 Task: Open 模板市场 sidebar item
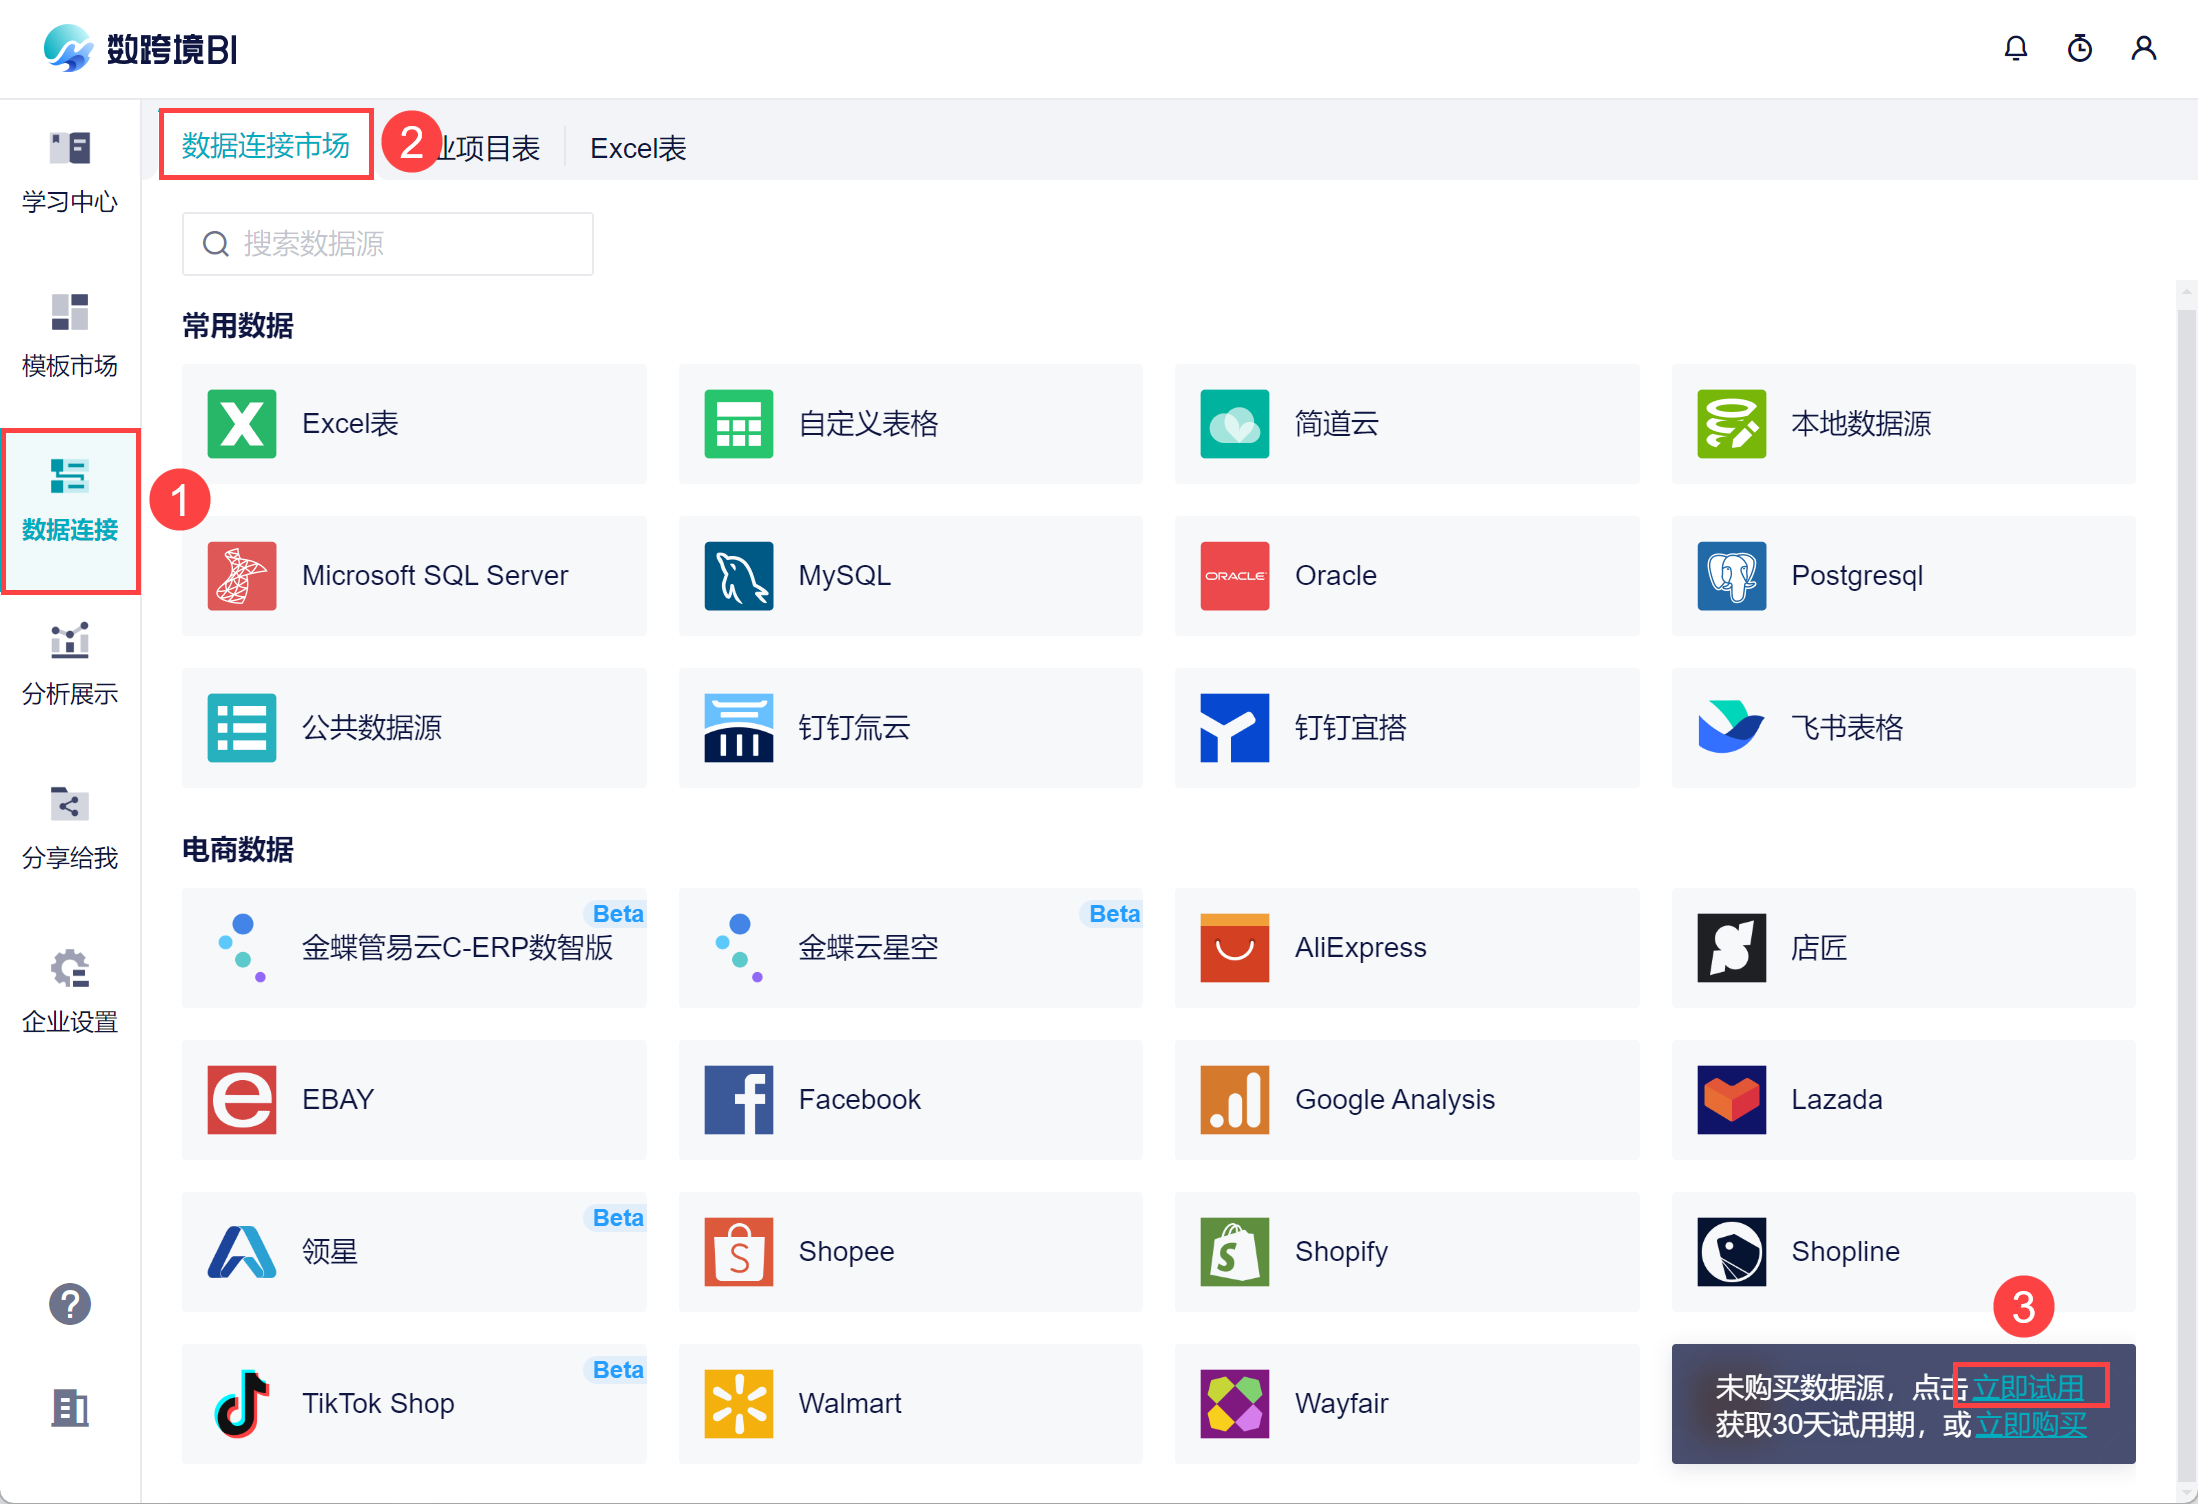[70, 337]
